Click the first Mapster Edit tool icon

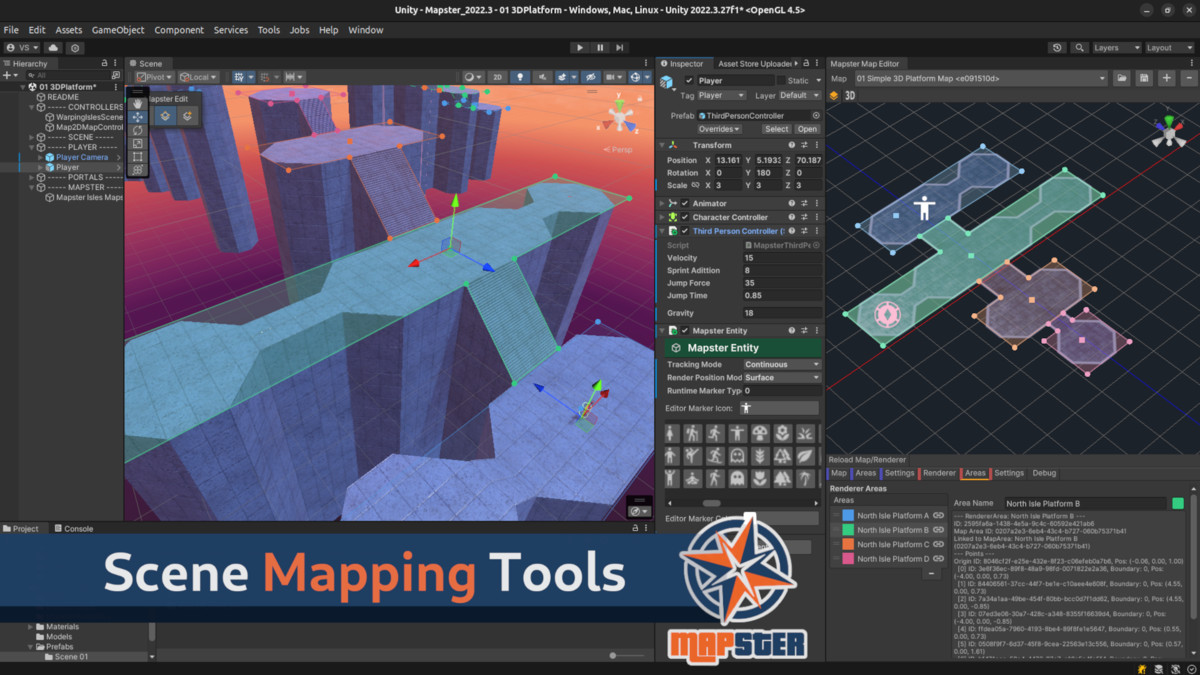(165, 116)
